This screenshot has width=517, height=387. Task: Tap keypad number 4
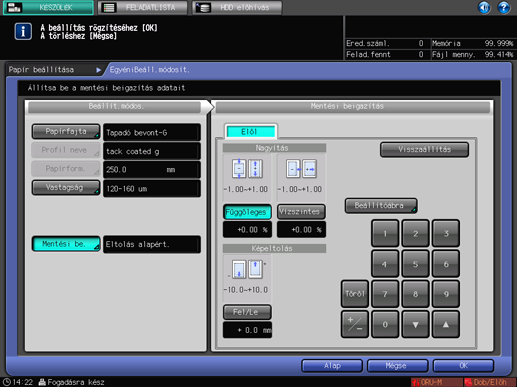coord(385,264)
